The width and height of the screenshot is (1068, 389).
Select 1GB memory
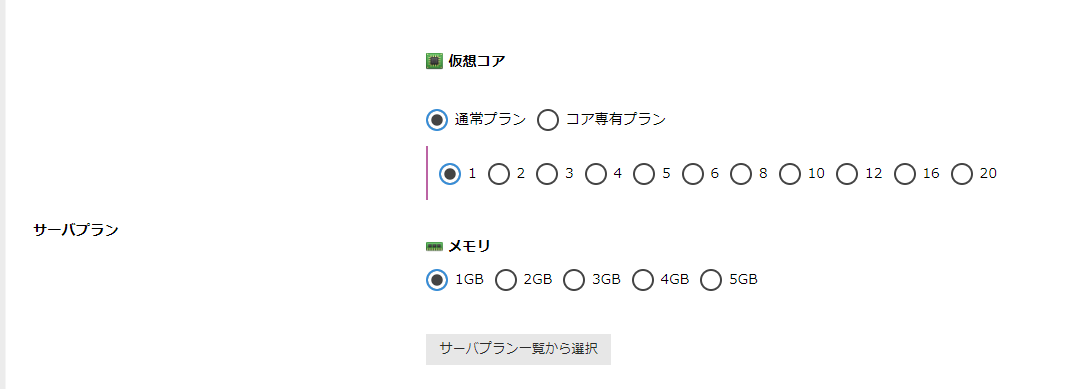point(437,280)
